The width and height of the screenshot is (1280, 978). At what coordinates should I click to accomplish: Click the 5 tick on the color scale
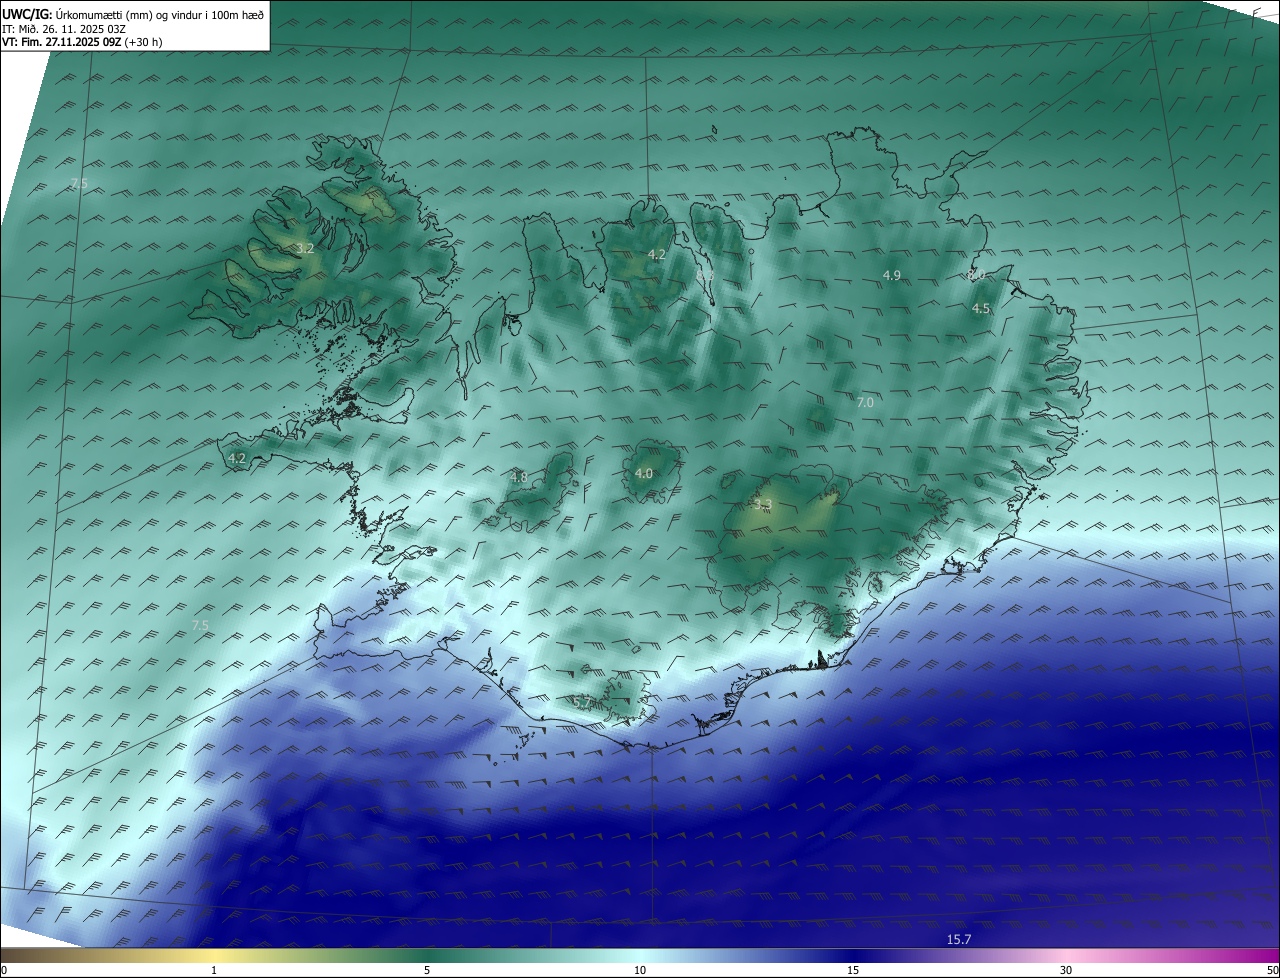click(427, 970)
